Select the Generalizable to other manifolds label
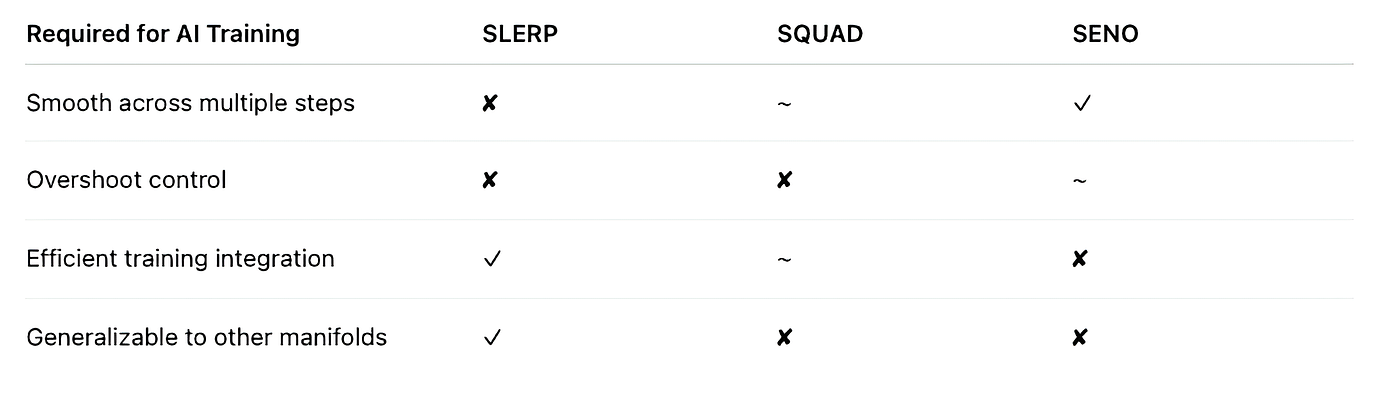 [x=206, y=338]
